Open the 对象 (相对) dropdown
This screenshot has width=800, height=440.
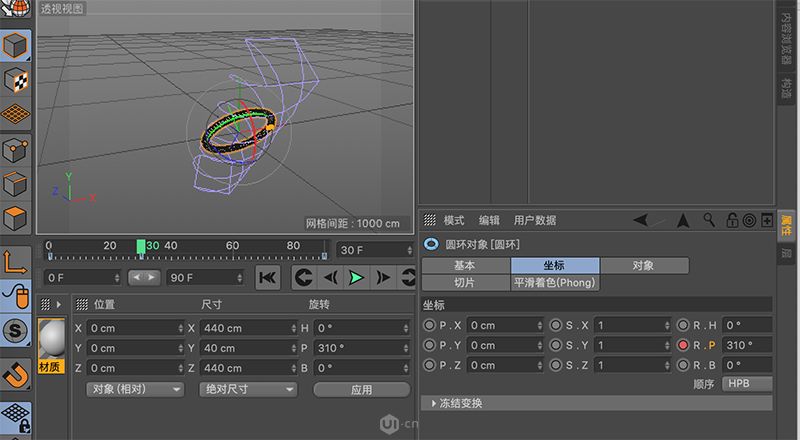point(136,389)
